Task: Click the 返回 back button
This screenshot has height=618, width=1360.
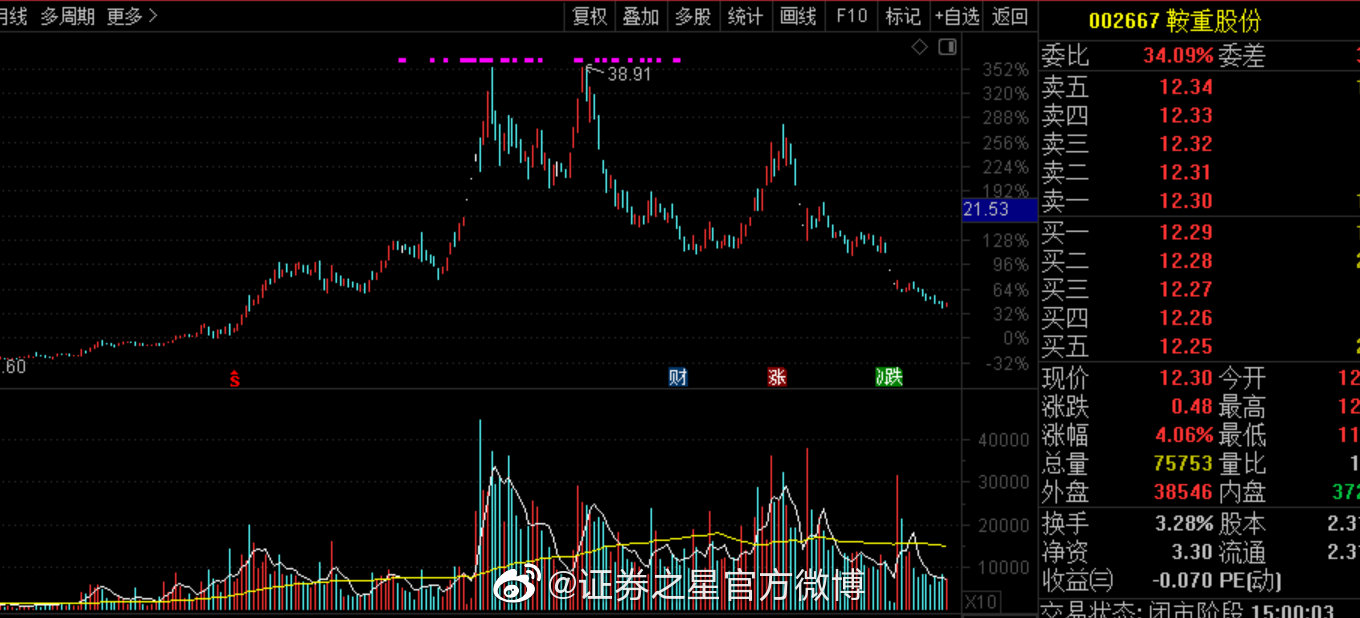Action: click(x=1010, y=16)
